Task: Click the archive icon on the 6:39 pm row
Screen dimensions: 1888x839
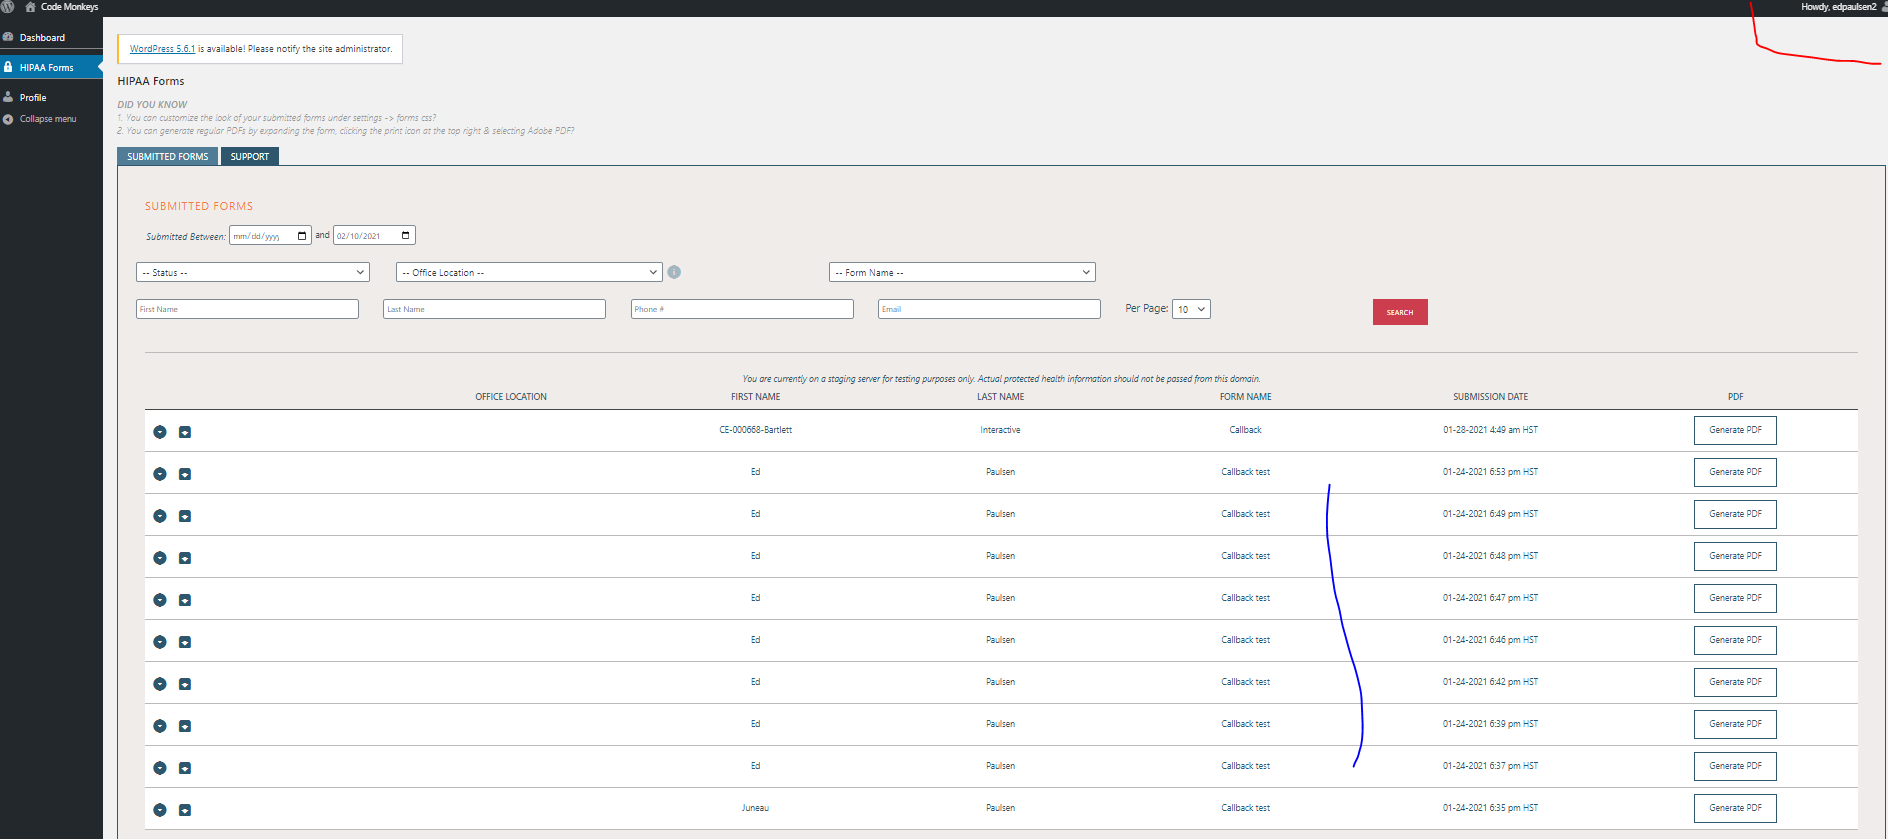Action: (185, 726)
